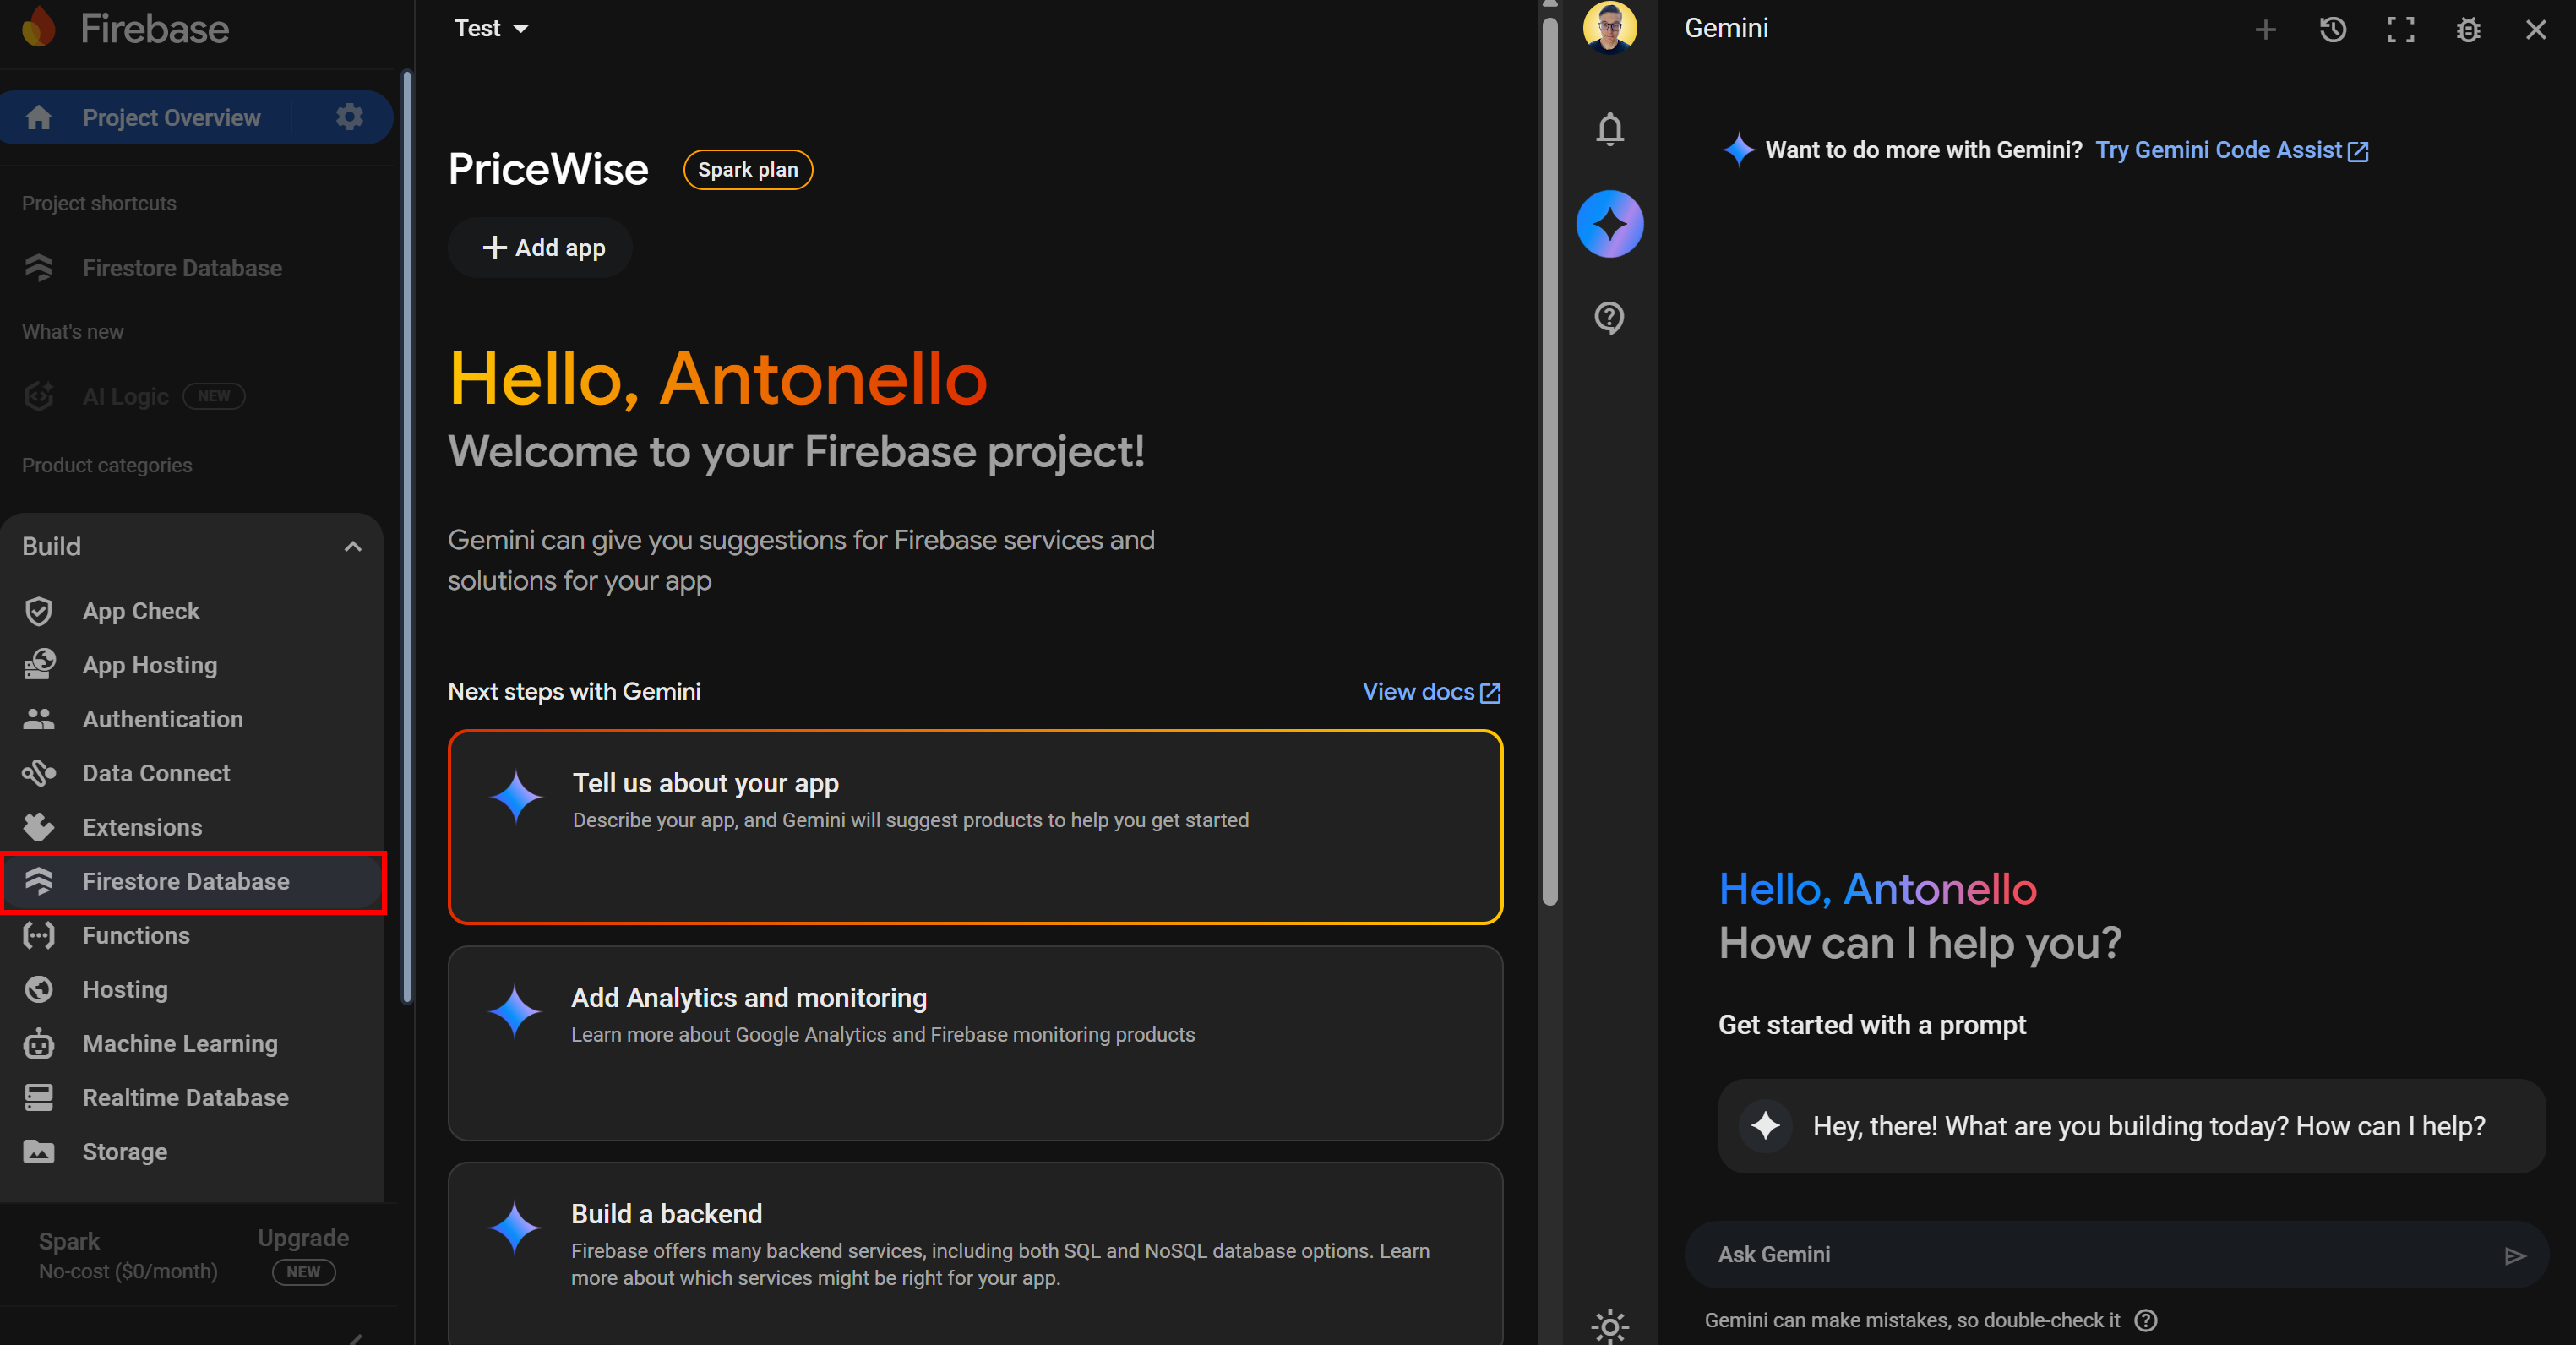Open the Test project dropdown
Viewport: 2576px width, 1345px height.
click(x=490, y=27)
